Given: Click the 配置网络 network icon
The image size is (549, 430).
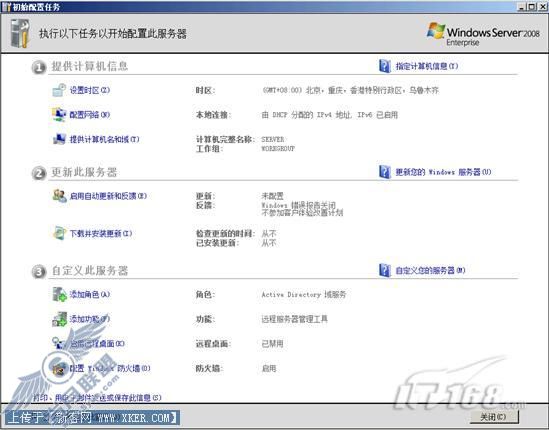Looking at the screenshot, I should 59,115.
